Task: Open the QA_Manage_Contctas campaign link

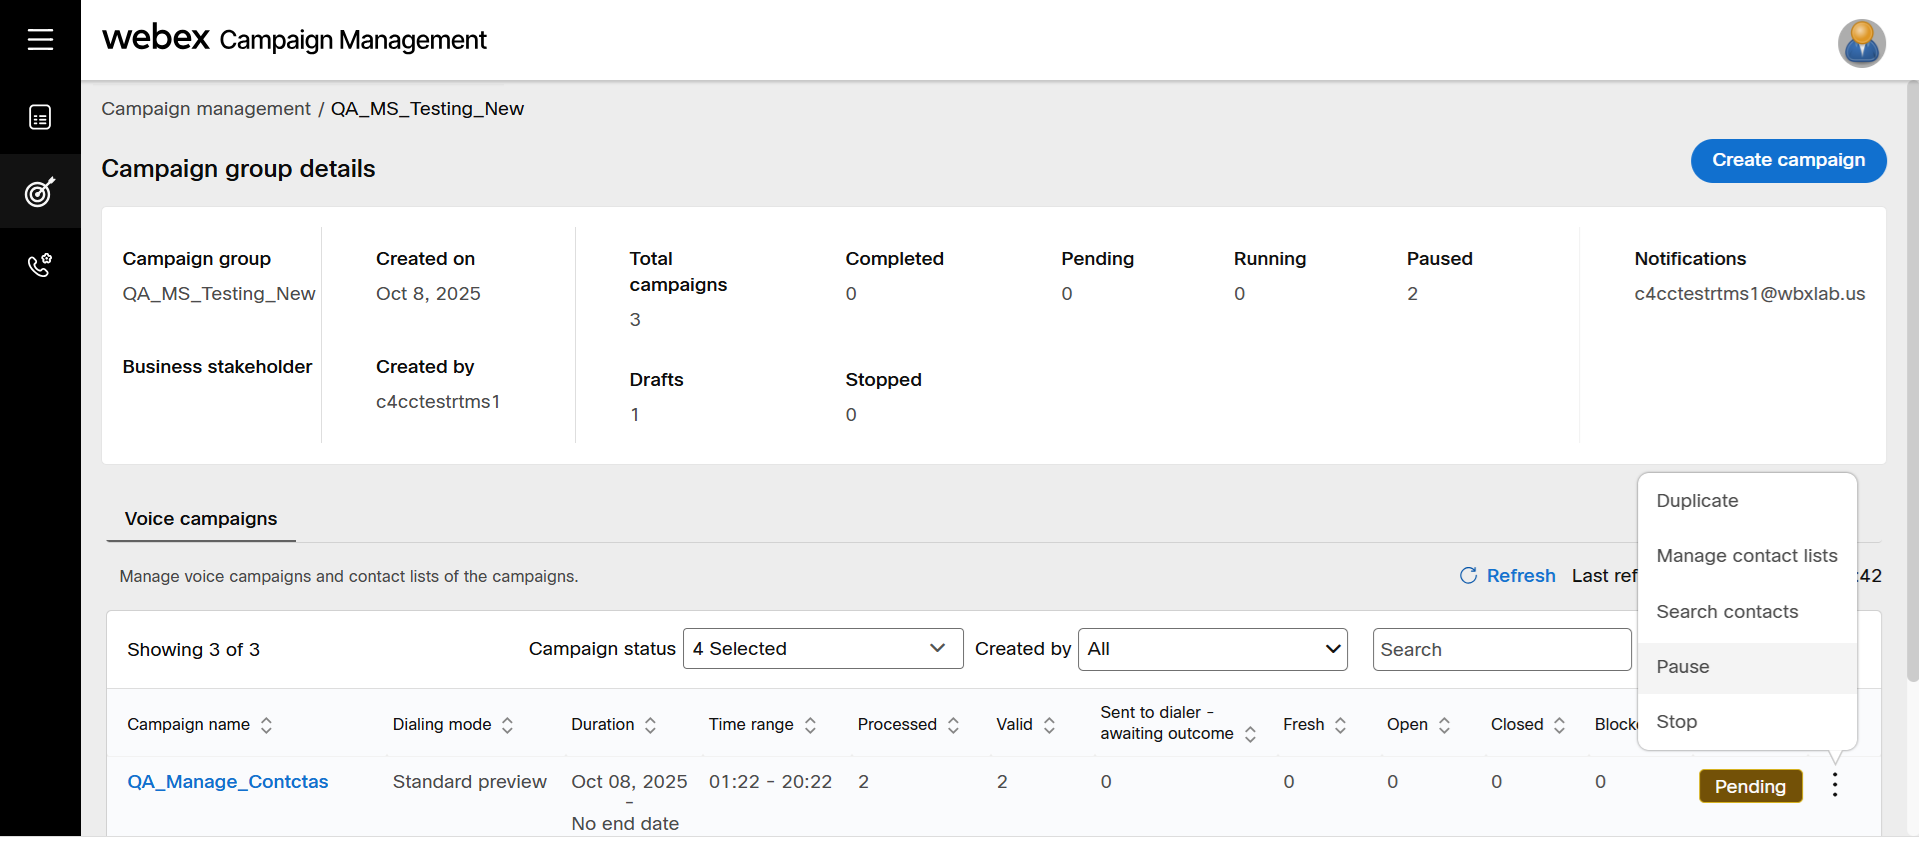Action: (x=227, y=782)
